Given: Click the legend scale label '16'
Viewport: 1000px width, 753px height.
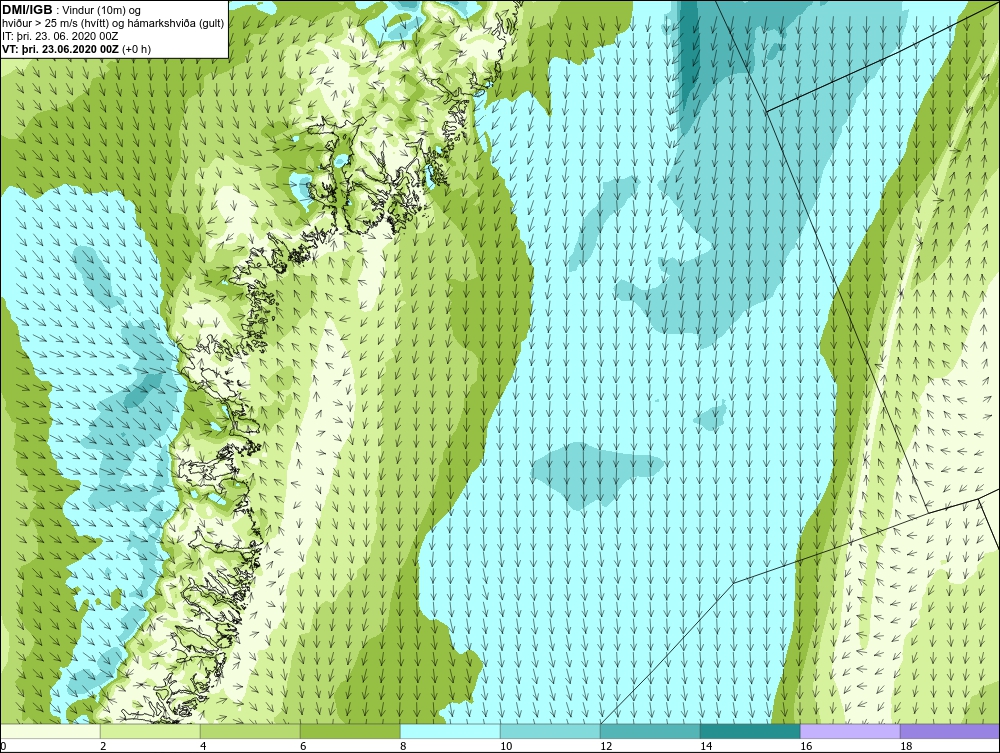Looking at the screenshot, I should 805,746.
